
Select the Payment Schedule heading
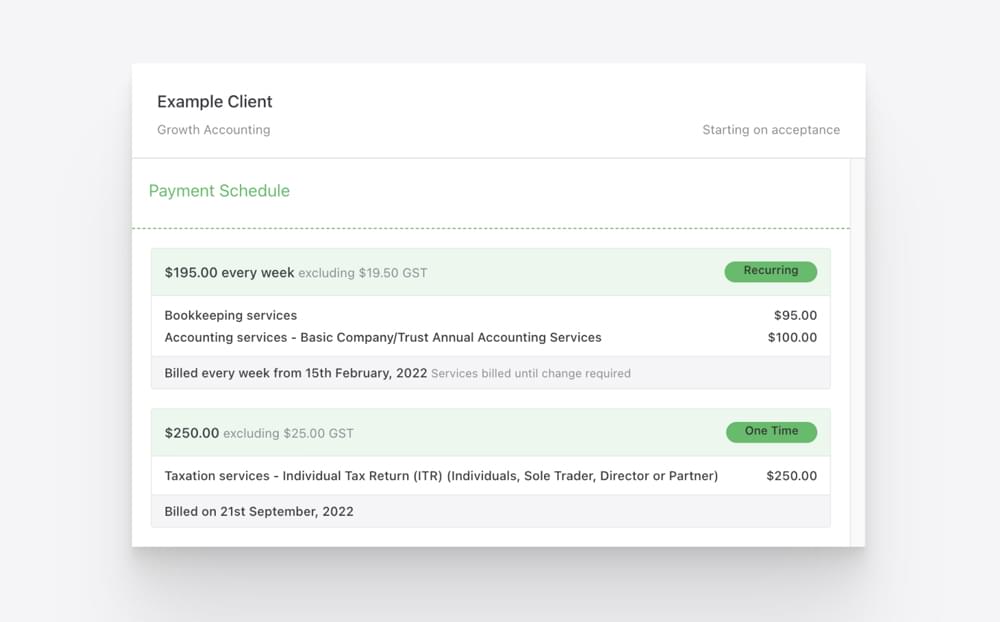point(219,190)
